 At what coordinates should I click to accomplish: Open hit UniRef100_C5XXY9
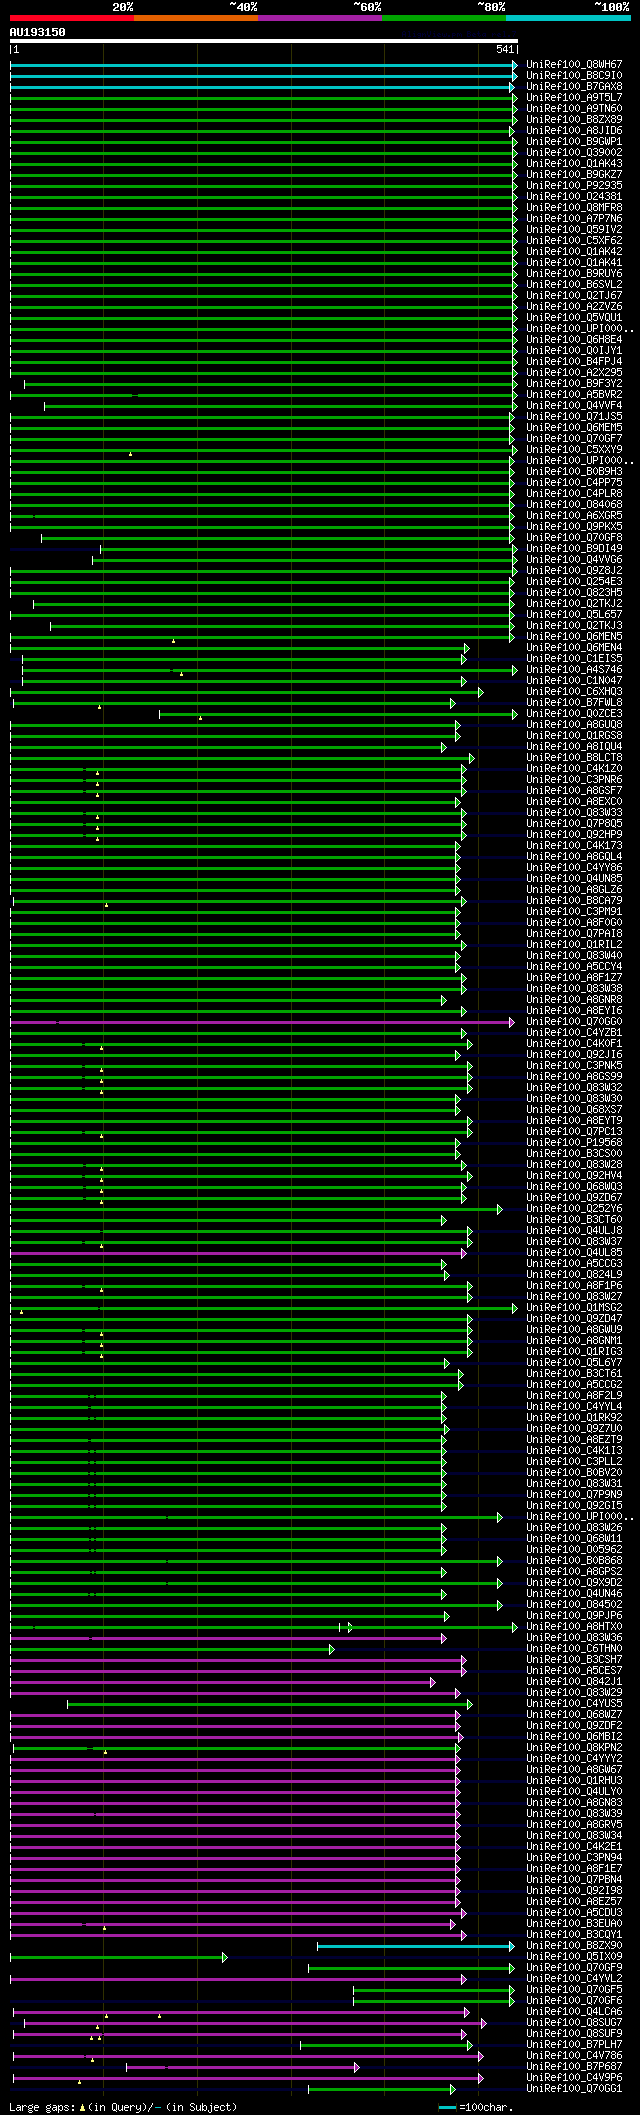point(574,449)
